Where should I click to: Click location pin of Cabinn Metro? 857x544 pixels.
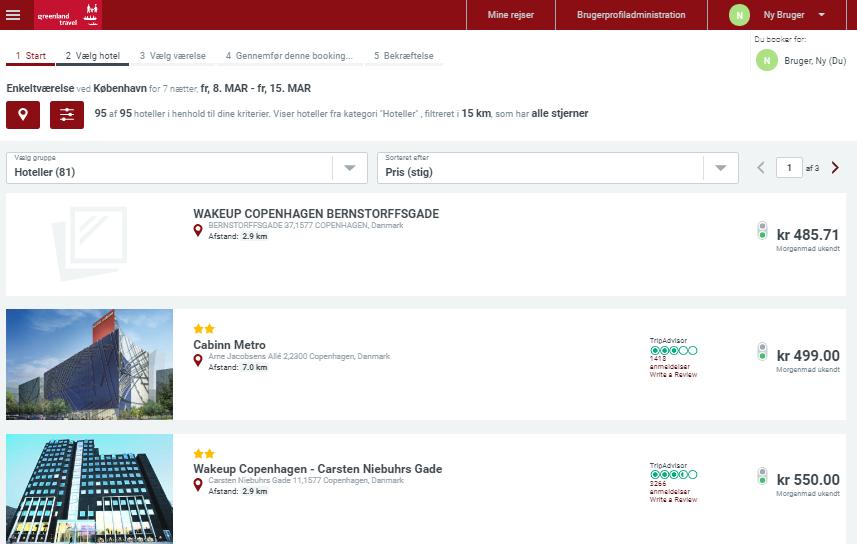point(198,361)
